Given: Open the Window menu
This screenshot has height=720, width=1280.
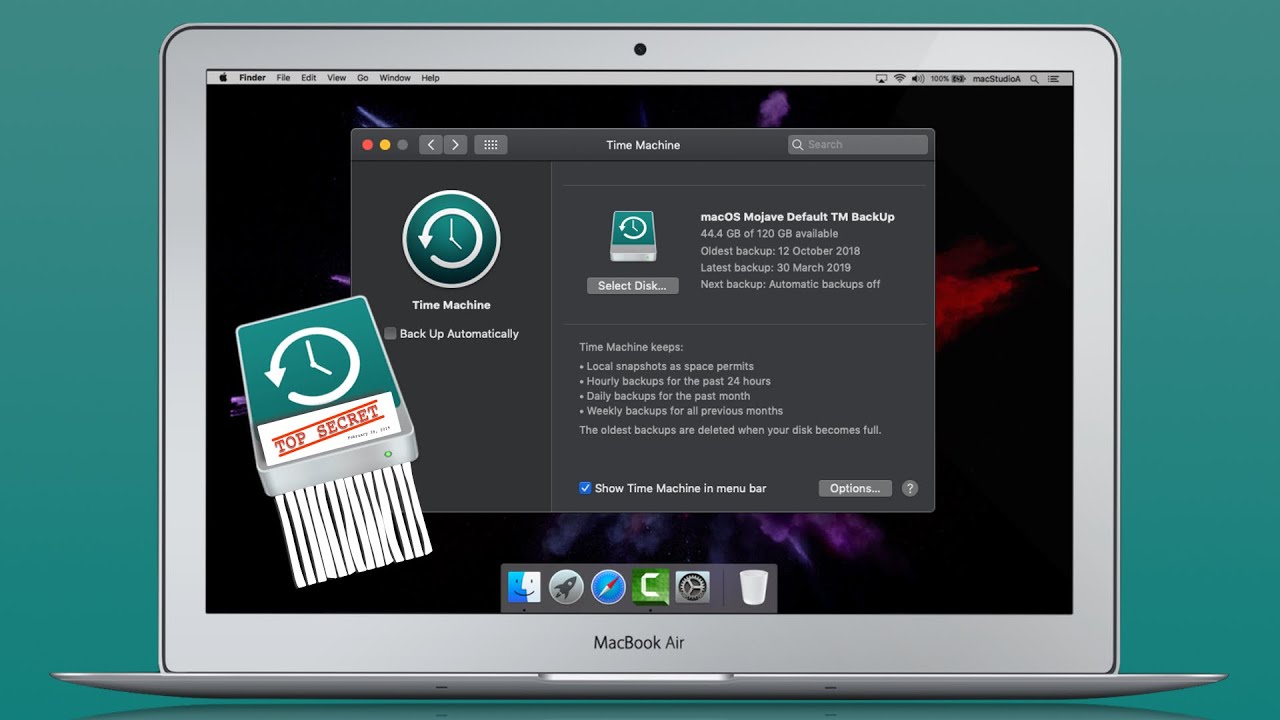Looking at the screenshot, I should [395, 78].
